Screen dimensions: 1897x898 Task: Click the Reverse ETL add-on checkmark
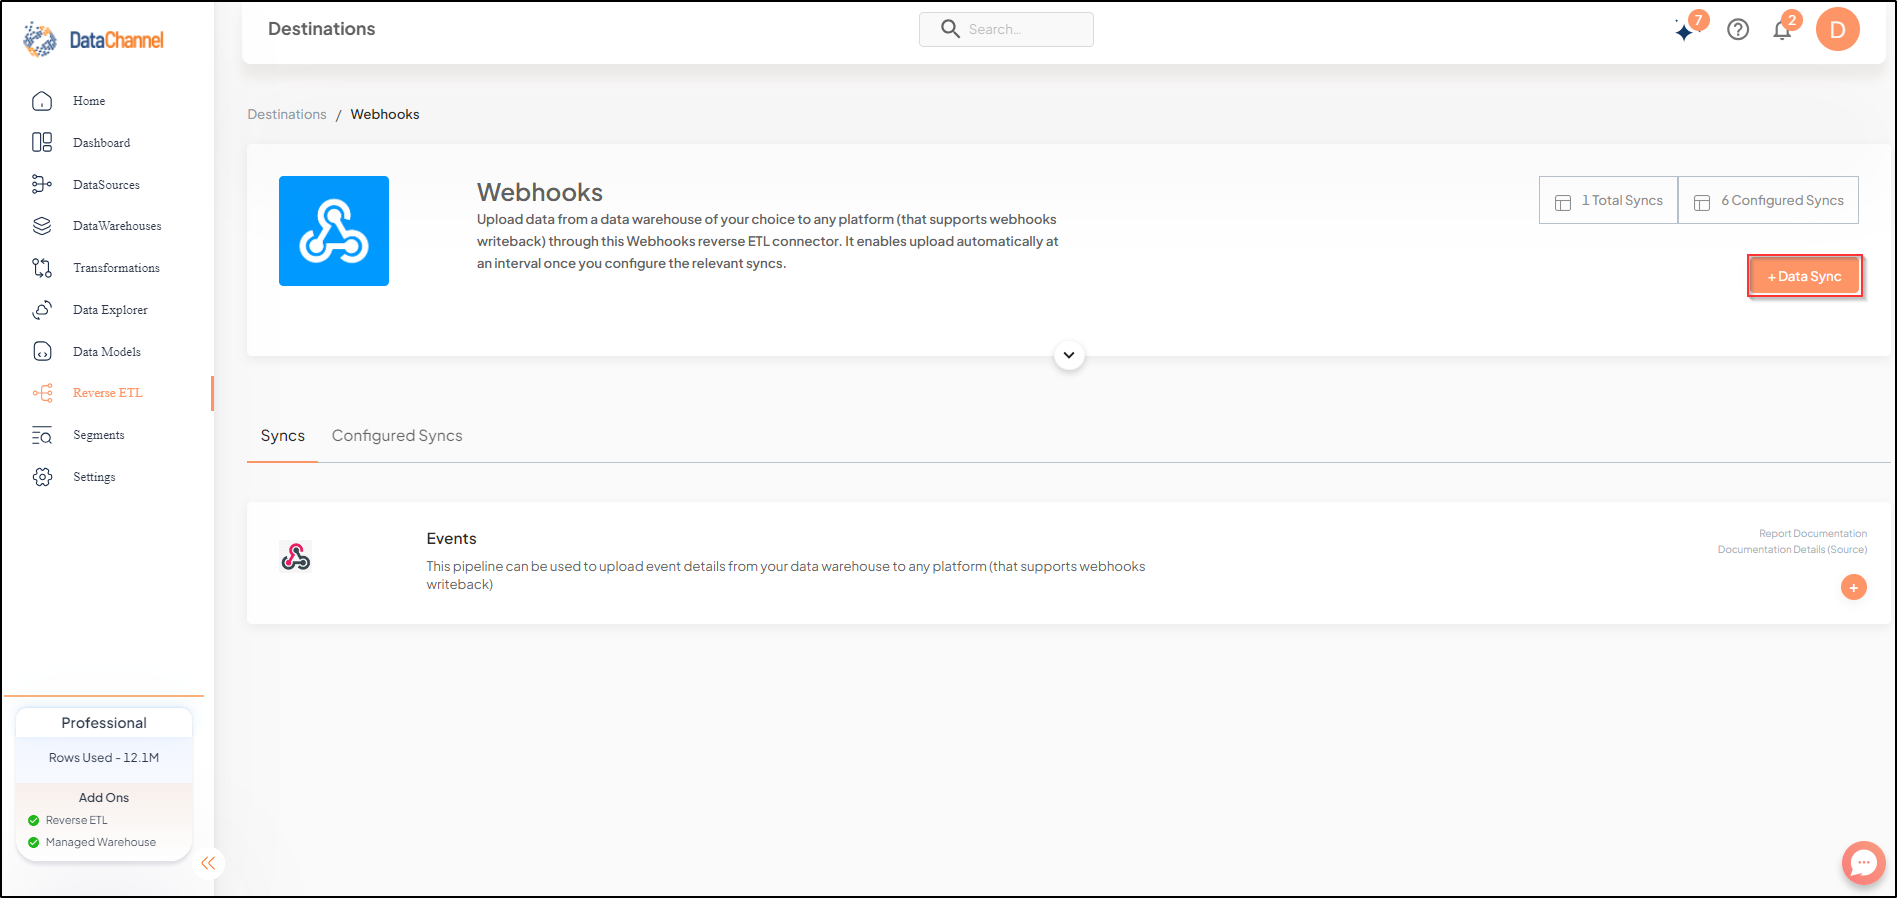[34, 820]
